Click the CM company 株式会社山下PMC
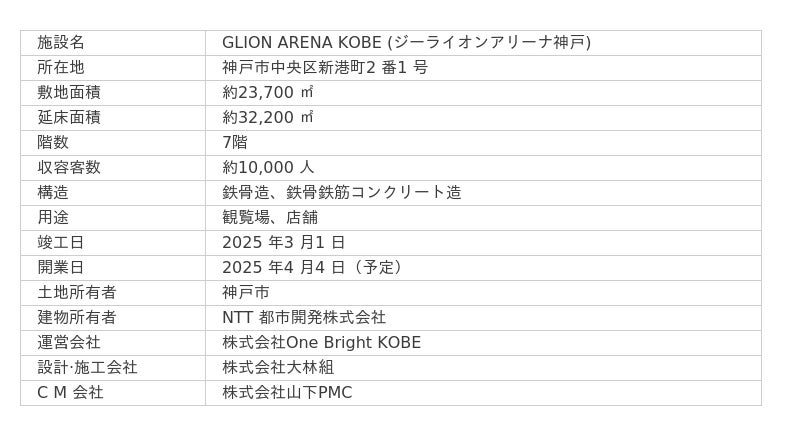Screen dimensions: 800x436 tap(287, 392)
